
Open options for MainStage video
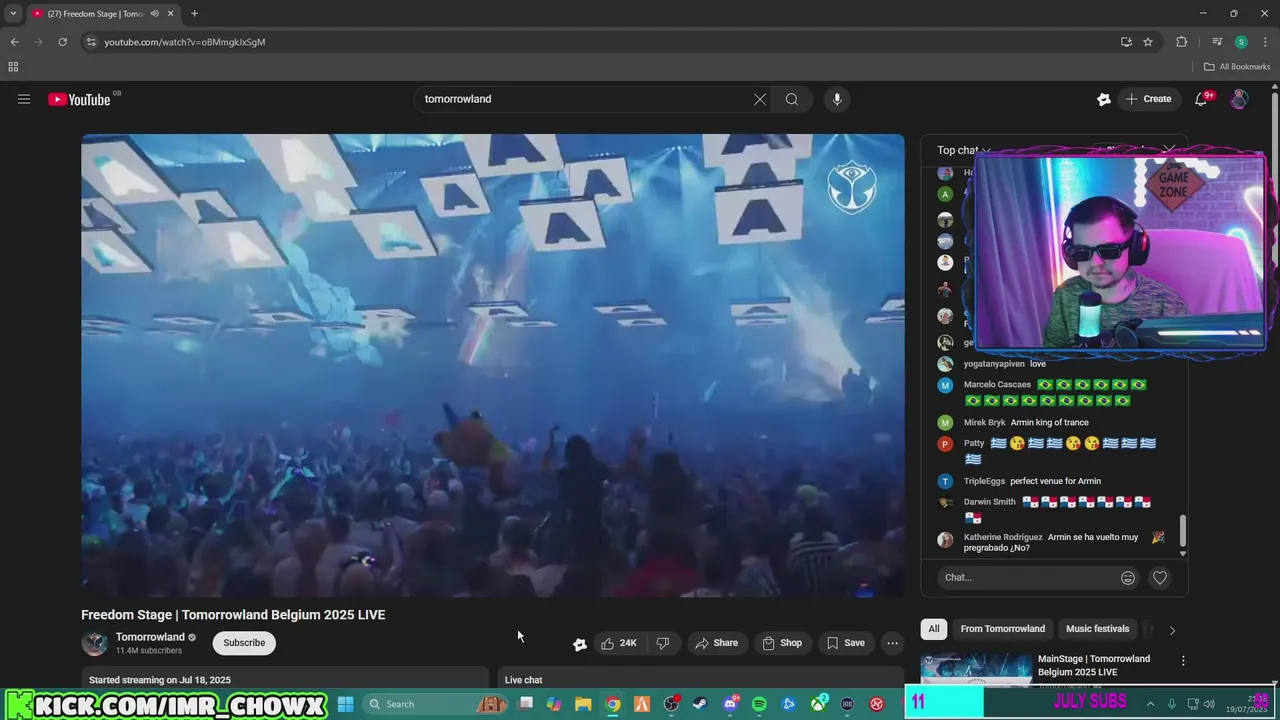(1183, 661)
